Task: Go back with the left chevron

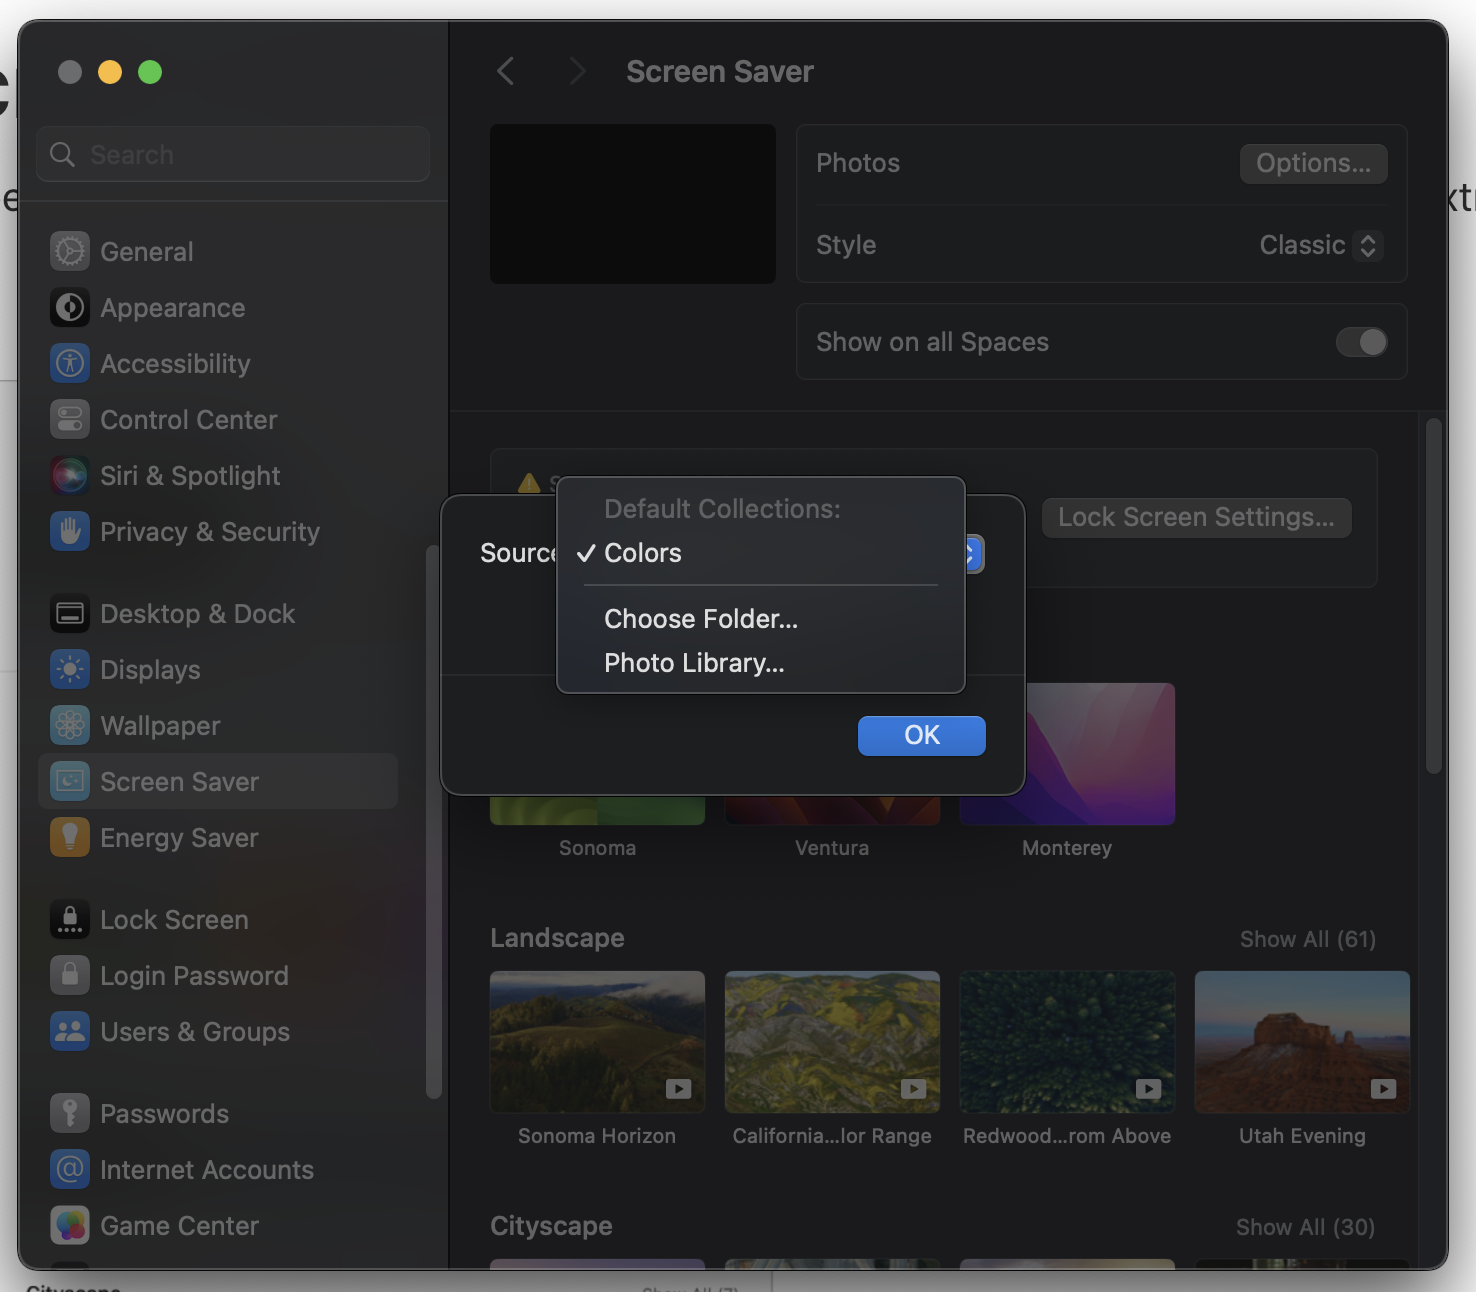Action: (506, 72)
